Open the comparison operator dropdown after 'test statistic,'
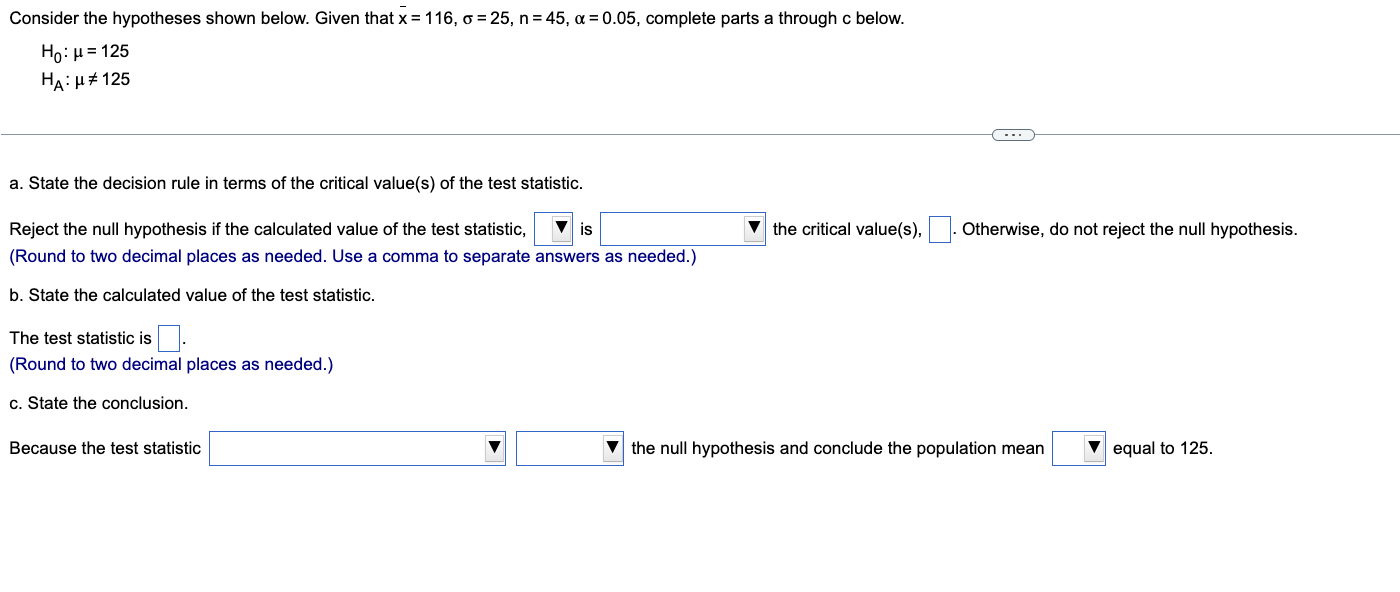The height and width of the screenshot is (592, 1400). coord(552,228)
